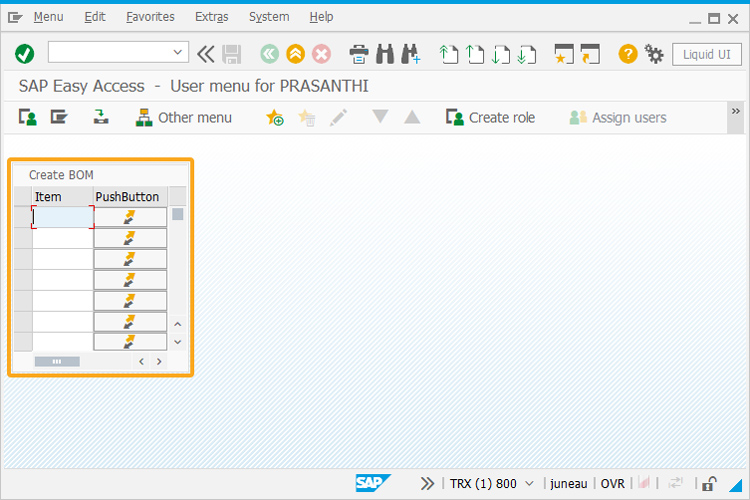Click the green Back icon

click(x=269, y=54)
